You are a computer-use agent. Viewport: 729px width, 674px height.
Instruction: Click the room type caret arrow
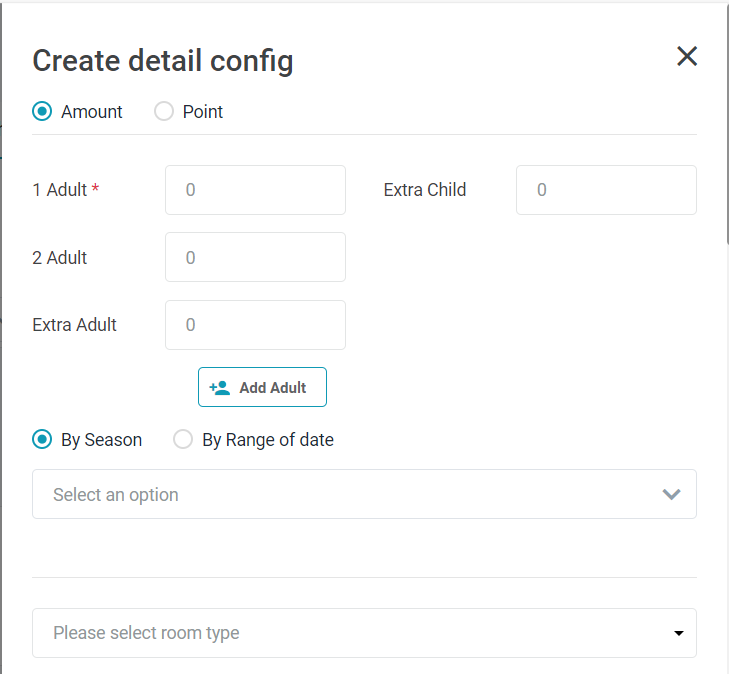(679, 634)
